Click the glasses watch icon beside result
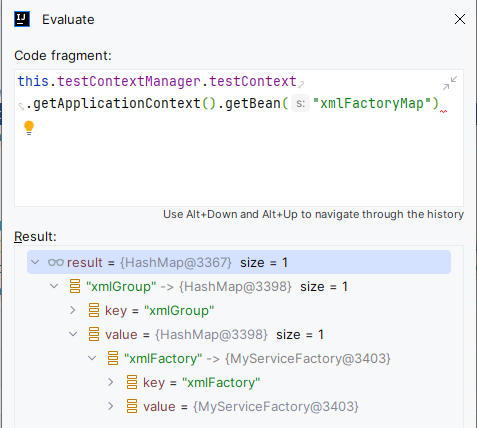The image size is (477, 428). tap(56, 263)
